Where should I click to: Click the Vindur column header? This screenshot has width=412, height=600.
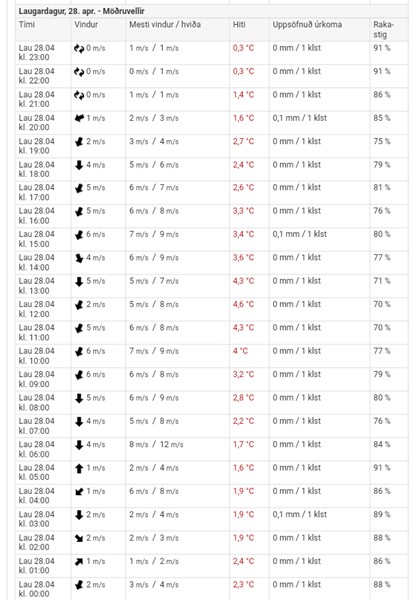pyautogui.click(x=86, y=24)
